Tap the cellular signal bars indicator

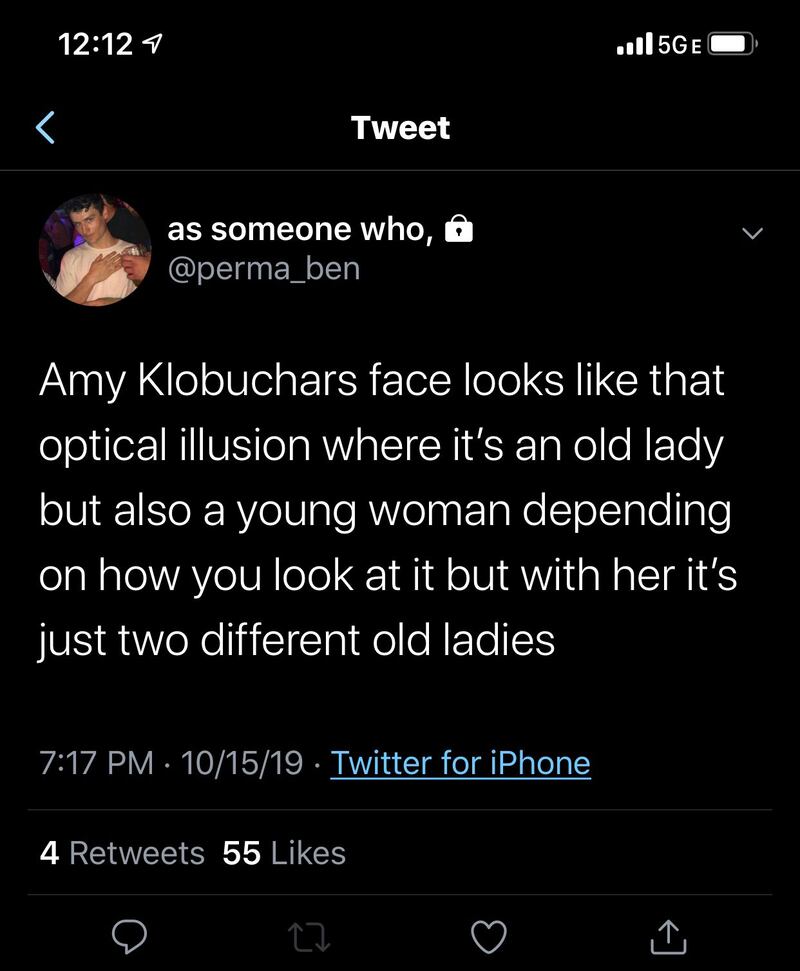[x=634, y=44]
